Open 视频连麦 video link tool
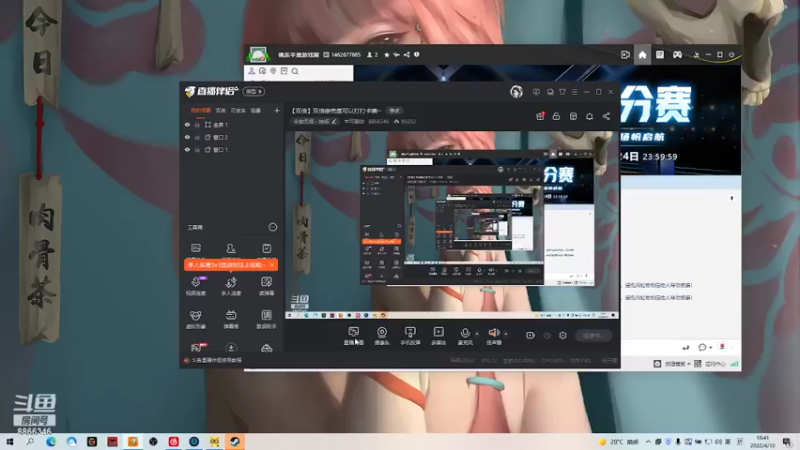The image size is (800, 450). pyautogui.click(x=196, y=286)
